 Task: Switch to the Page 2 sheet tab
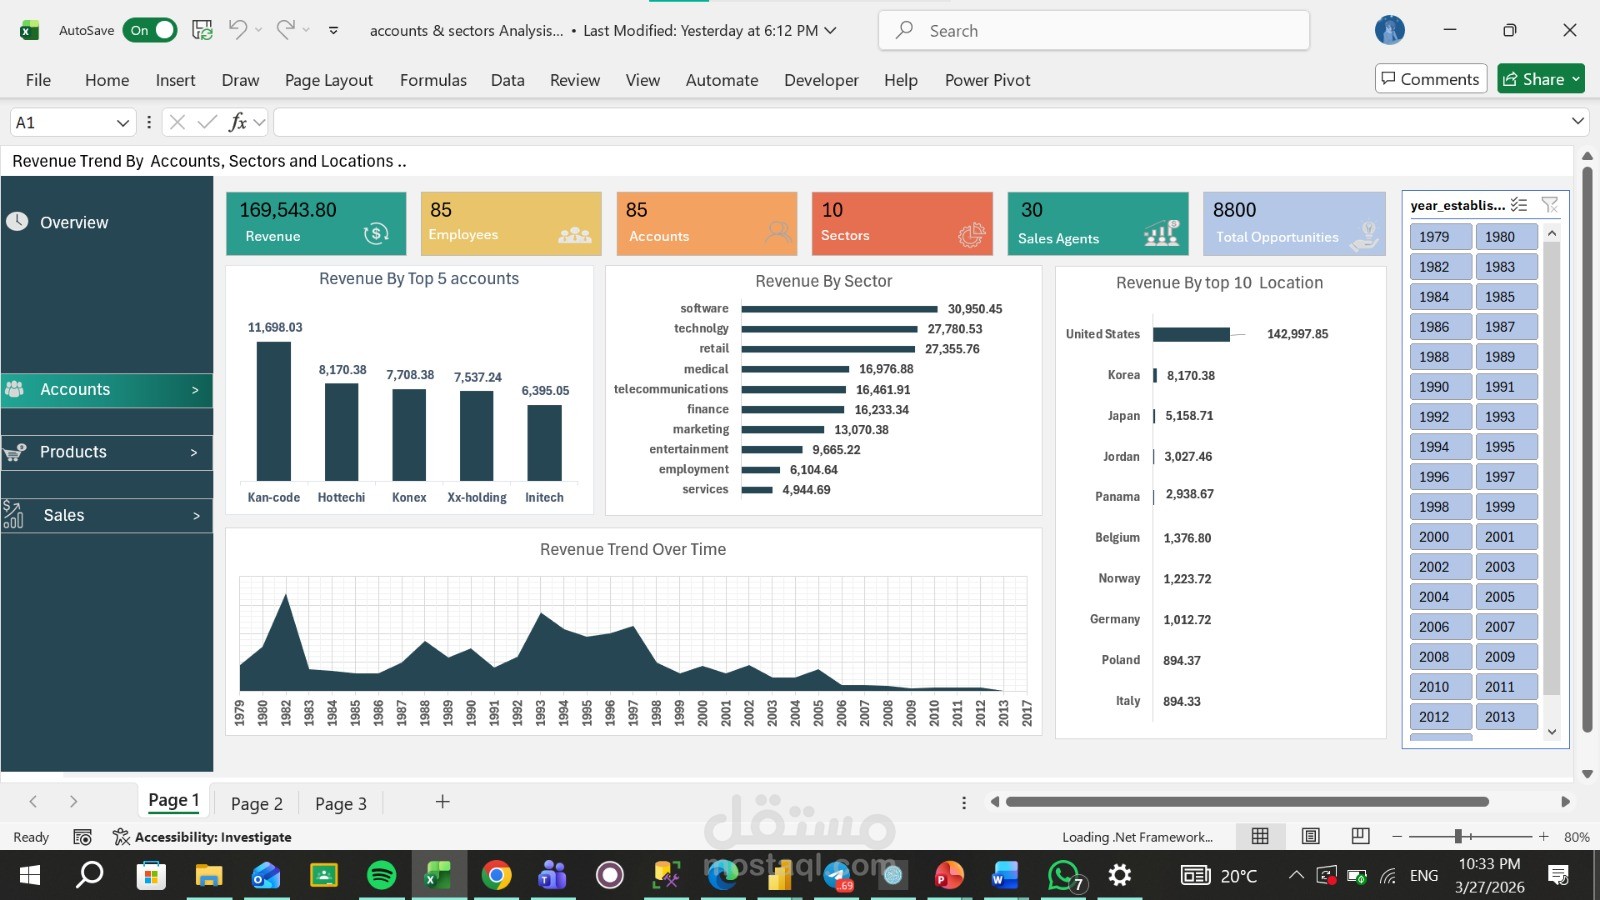[256, 802]
